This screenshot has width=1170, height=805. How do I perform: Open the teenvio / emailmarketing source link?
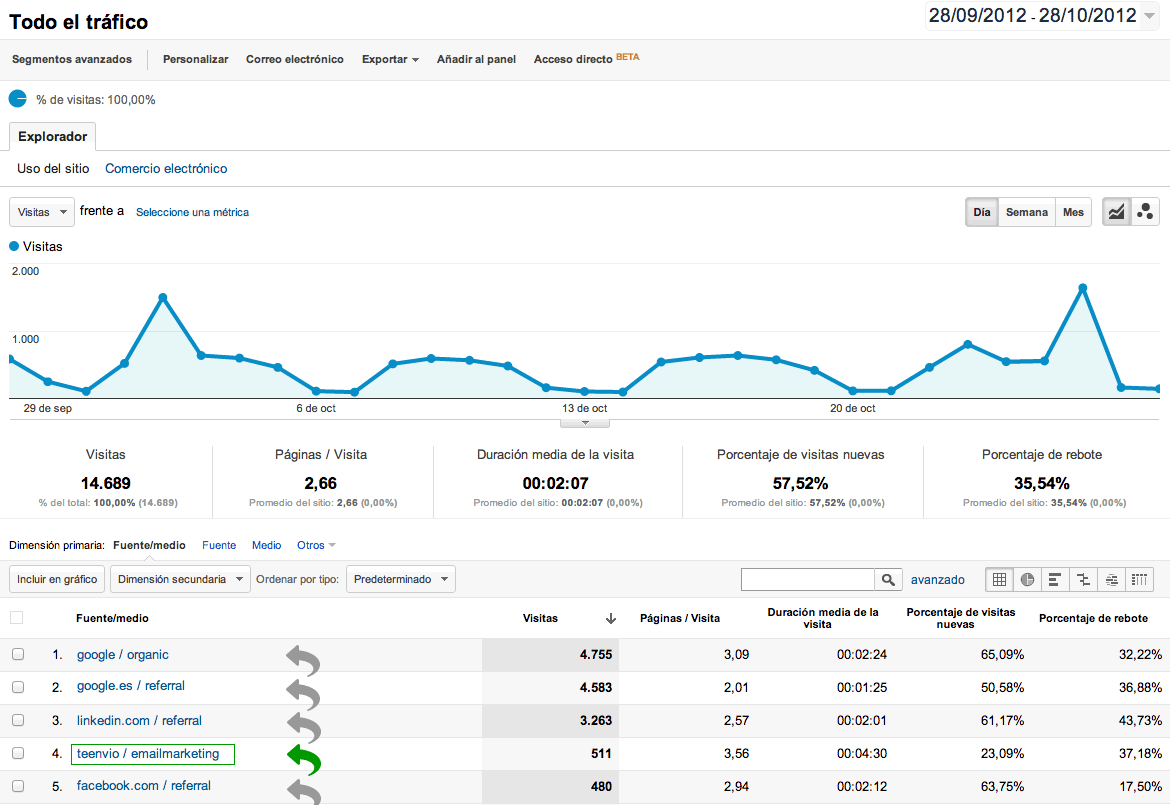click(x=148, y=754)
